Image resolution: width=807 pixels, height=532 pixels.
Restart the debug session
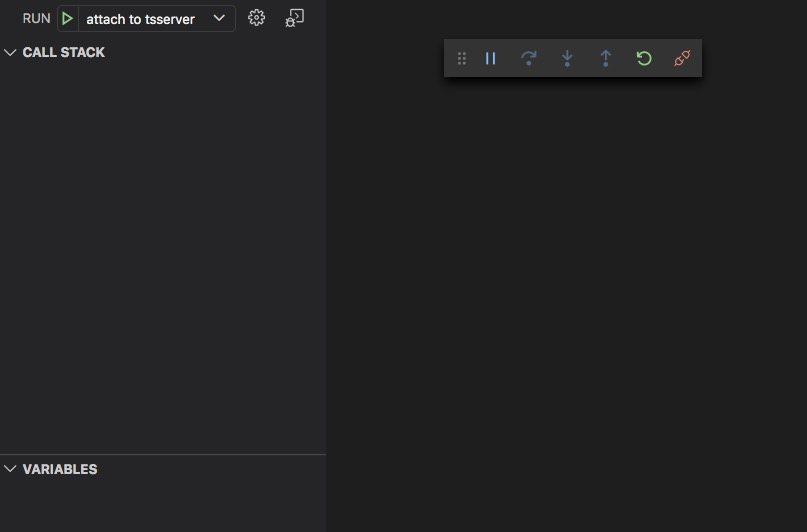pos(644,58)
